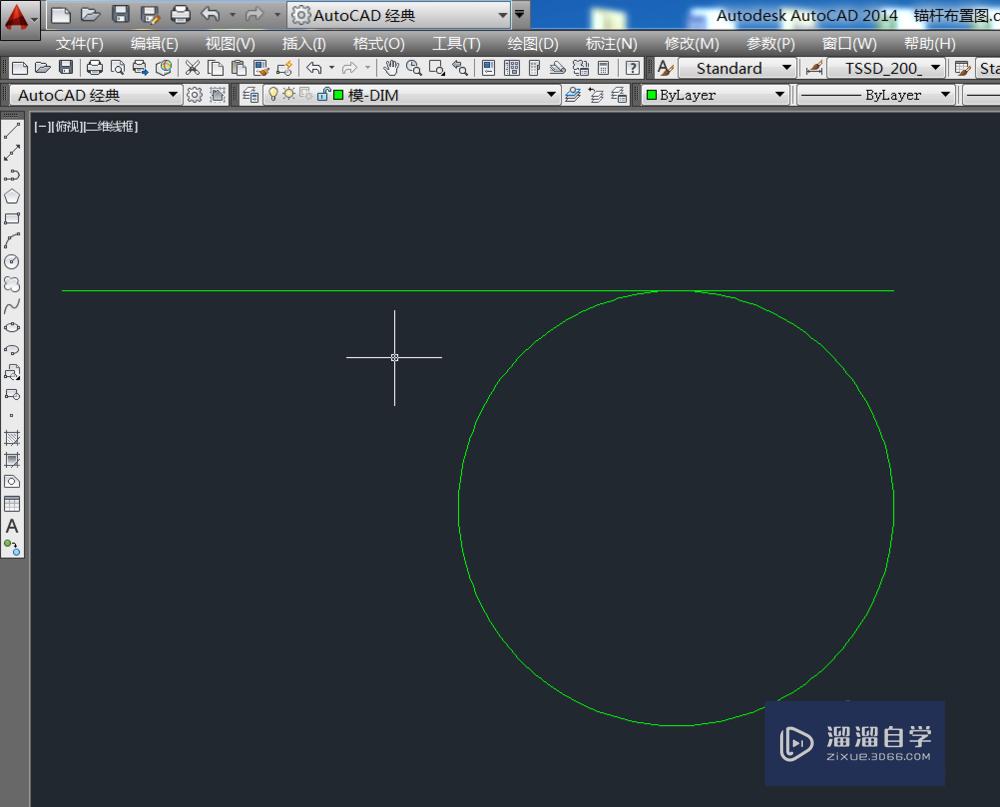This screenshot has width=1000, height=807.
Task: Select the Multiline Text tool
Action: [12, 527]
